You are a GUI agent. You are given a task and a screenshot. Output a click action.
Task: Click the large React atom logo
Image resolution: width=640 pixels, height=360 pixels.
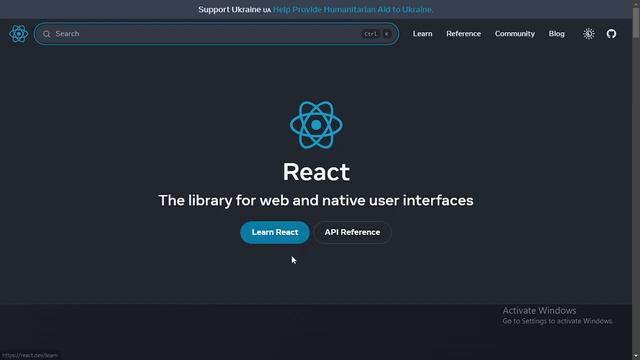[316, 125]
